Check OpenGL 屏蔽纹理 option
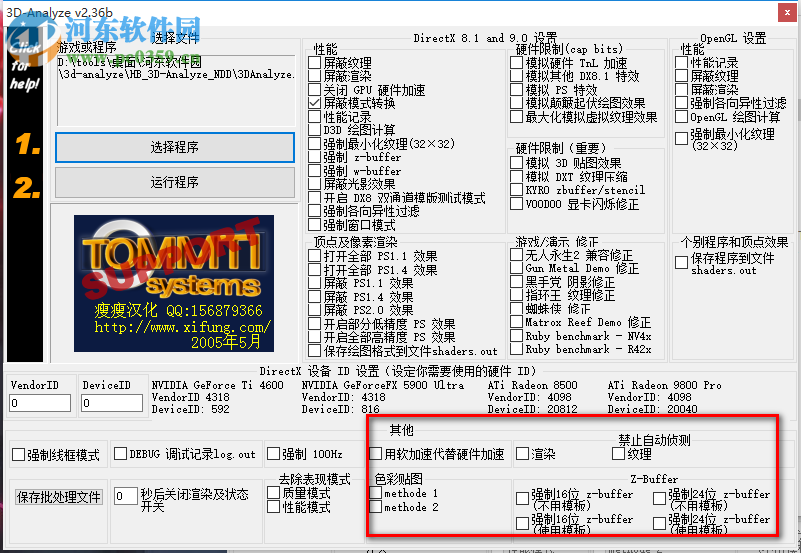 click(681, 76)
